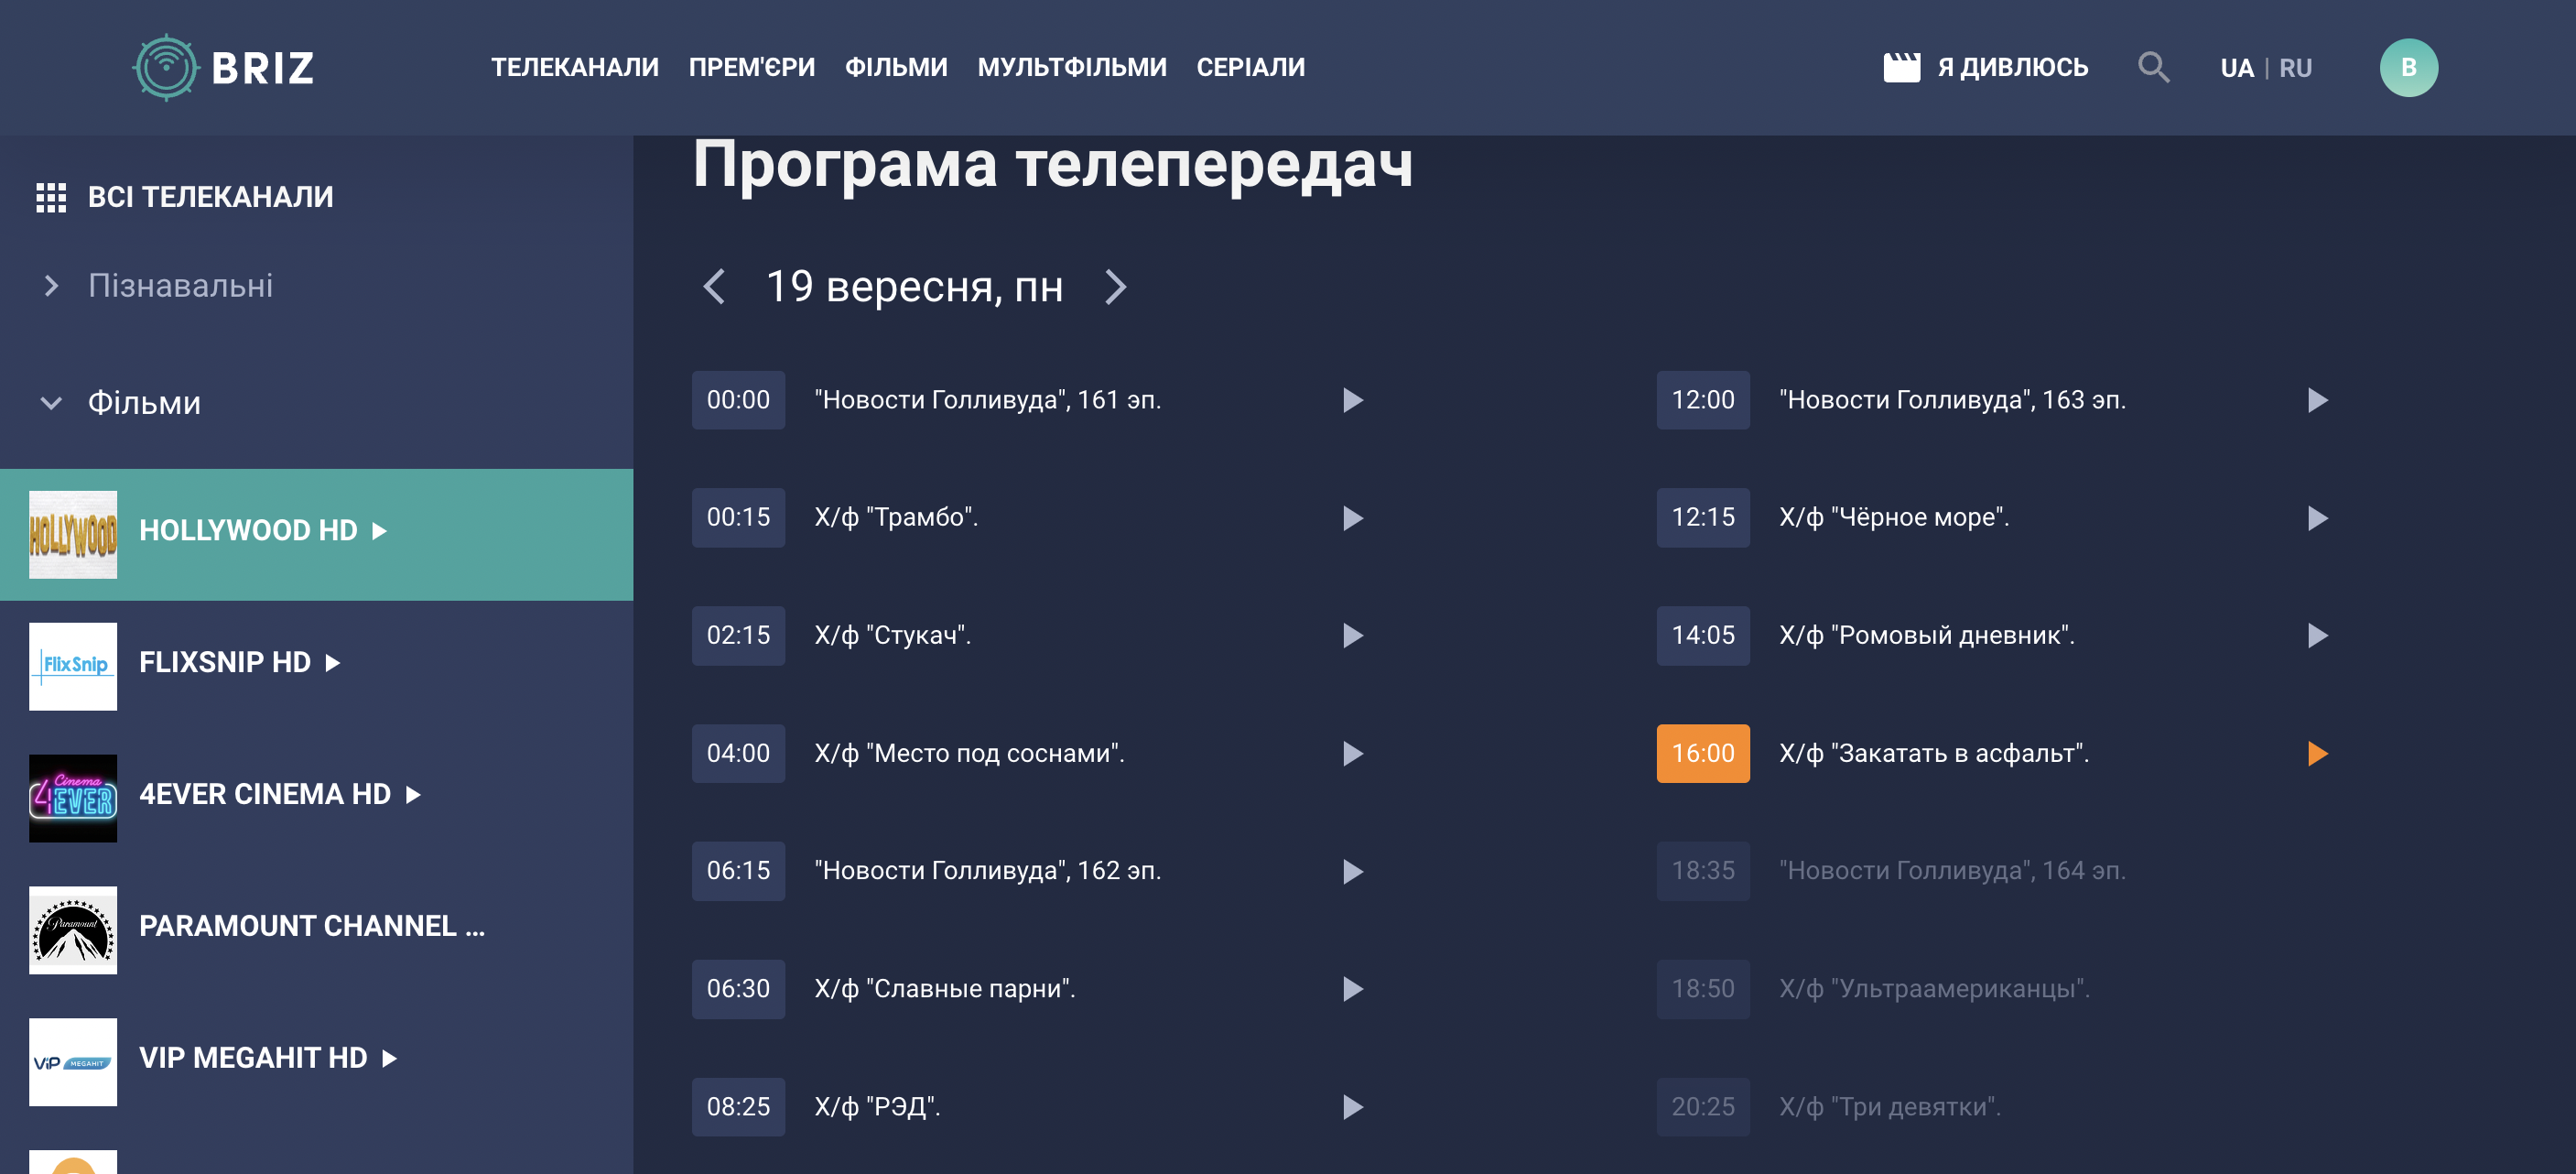
Task: Click the search magnifier icon
Action: [x=2152, y=67]
